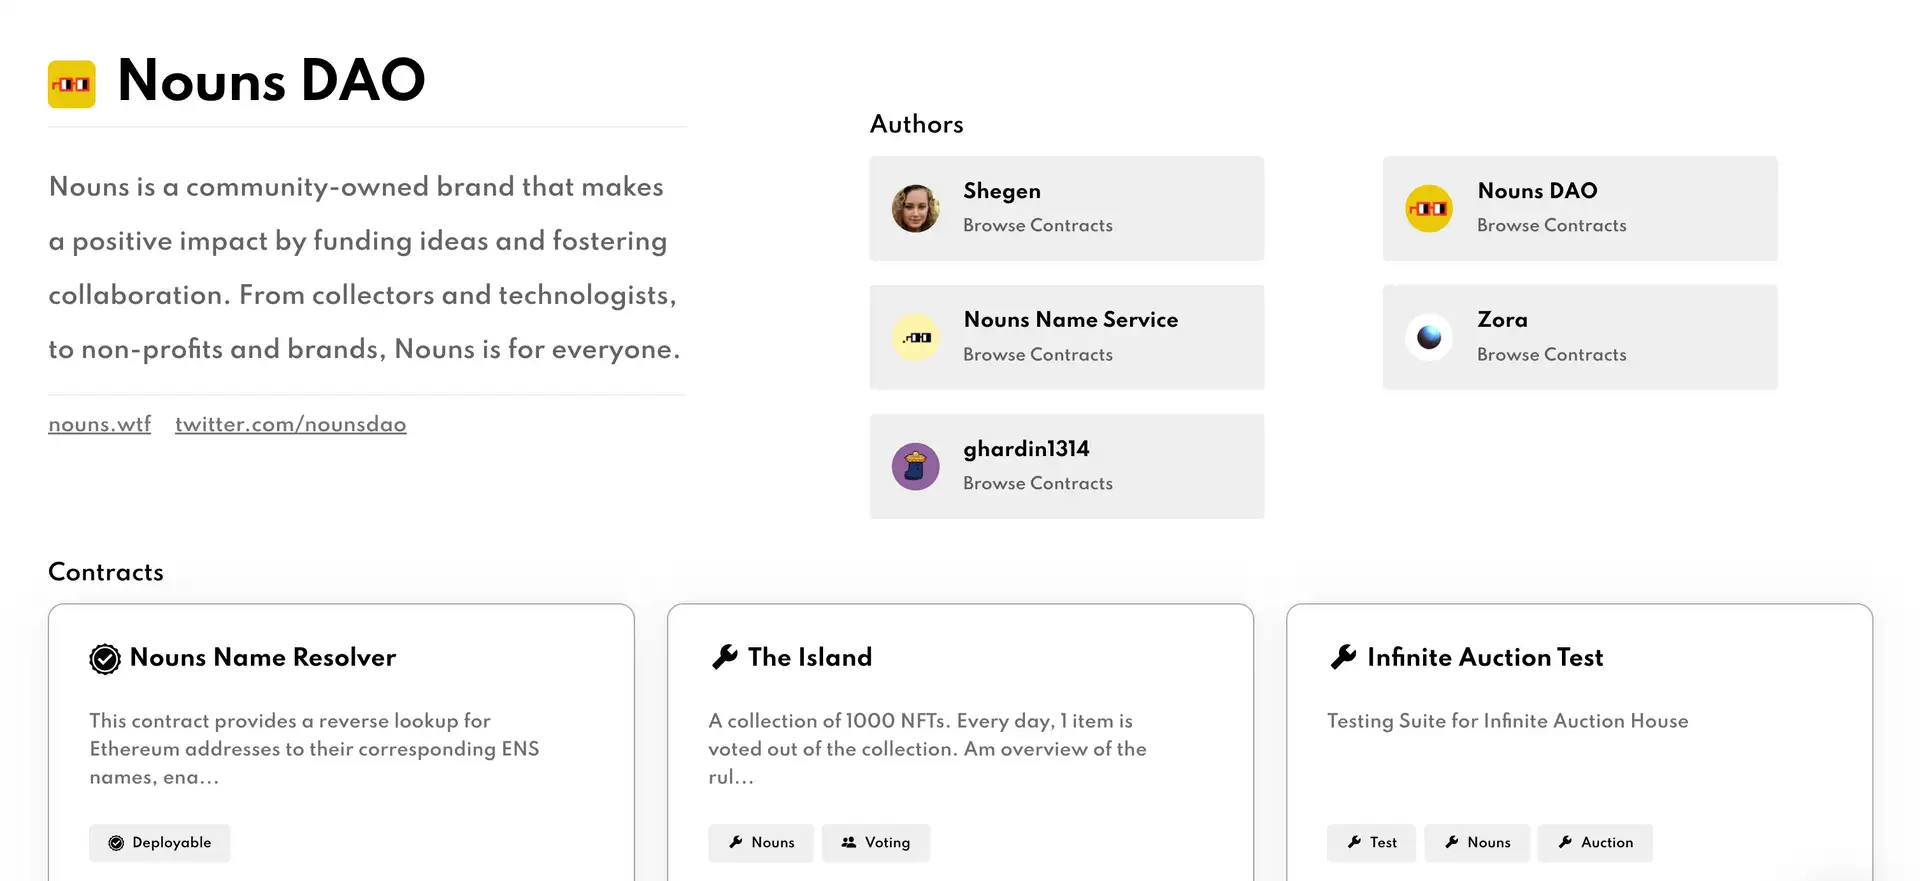Click the wrench icon beside The Island
The height and width of the screenshot is (881, 1920).
tap(724, 657)
